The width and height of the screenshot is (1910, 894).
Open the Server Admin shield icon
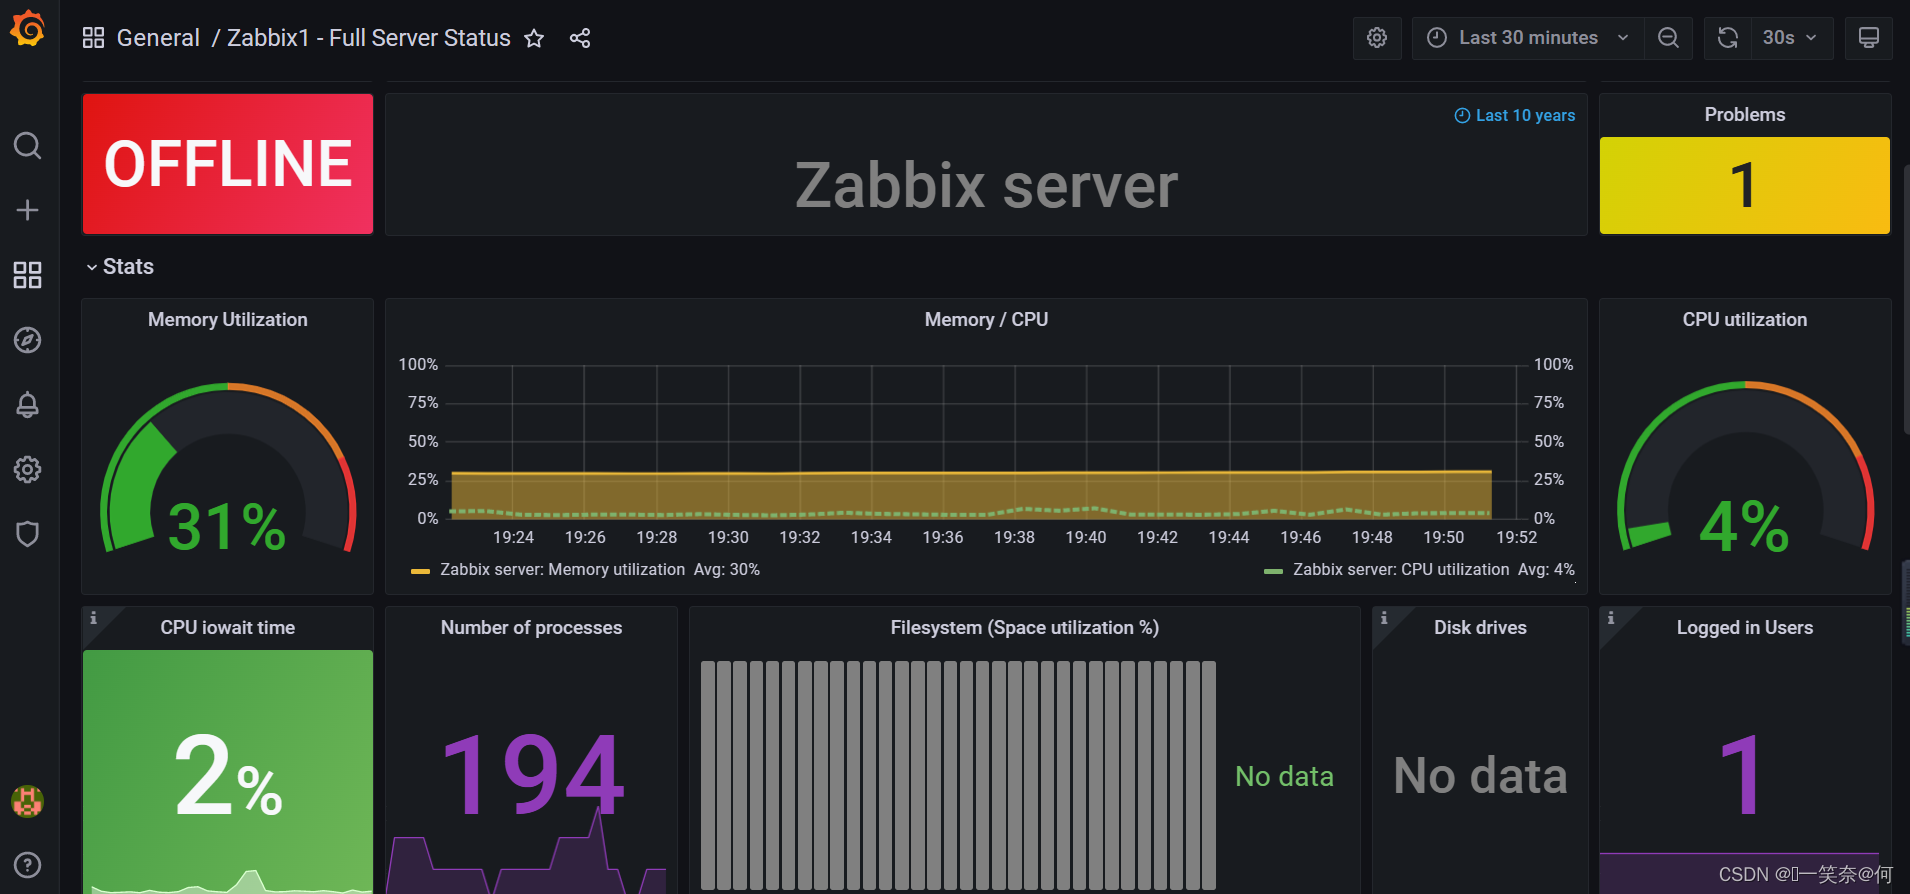(x=27, y=534)
